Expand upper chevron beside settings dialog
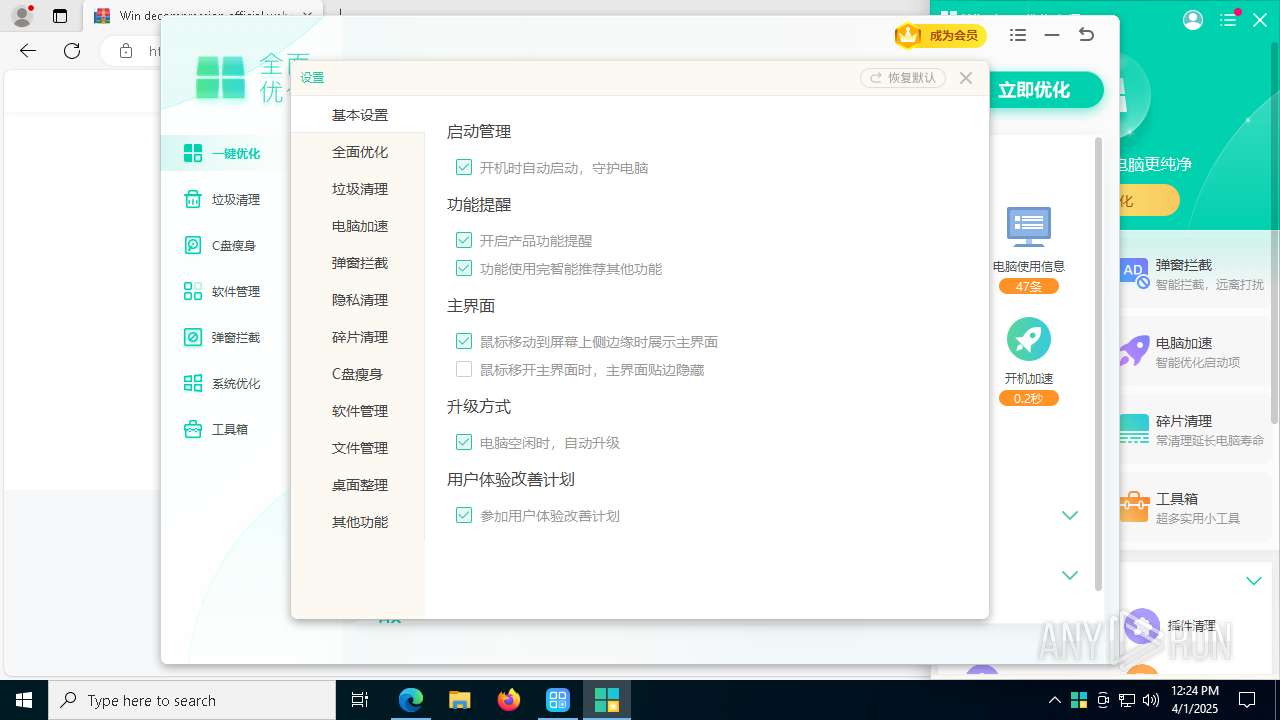Image resolution: width=1280 pixels, height=720 pixels. click(x=1070, y=516)
